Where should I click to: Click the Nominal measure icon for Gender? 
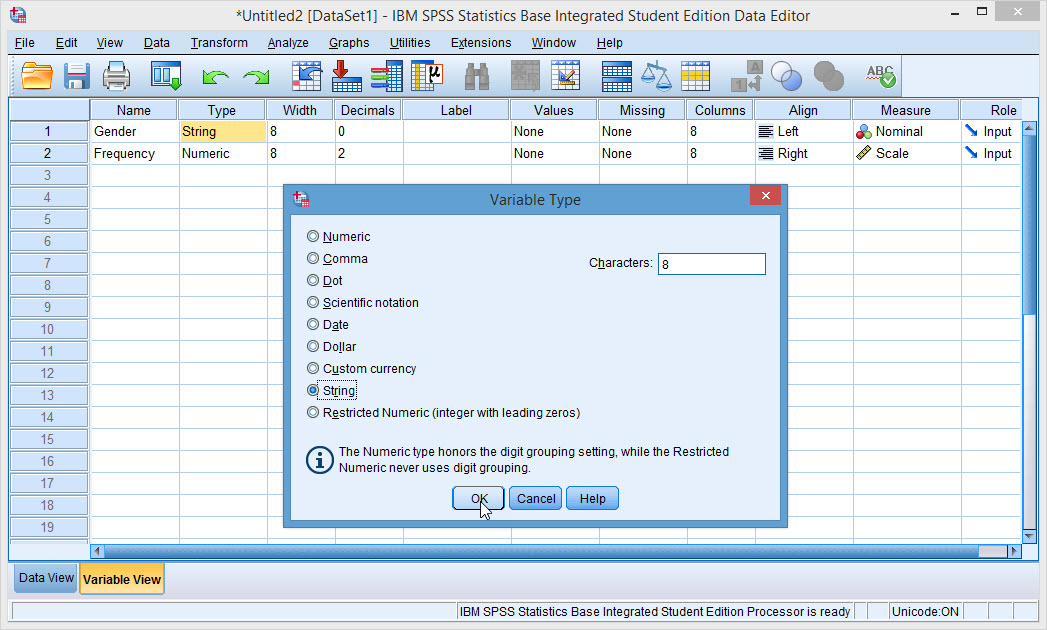pyautogui.click(x=863, y=132)
